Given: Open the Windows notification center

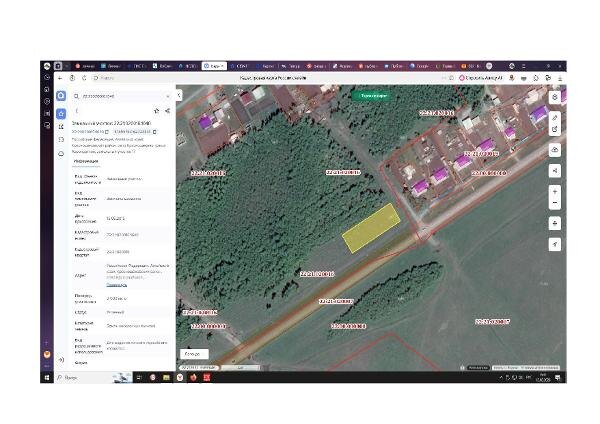Looking at the screenshot, I should pos(558,378).
